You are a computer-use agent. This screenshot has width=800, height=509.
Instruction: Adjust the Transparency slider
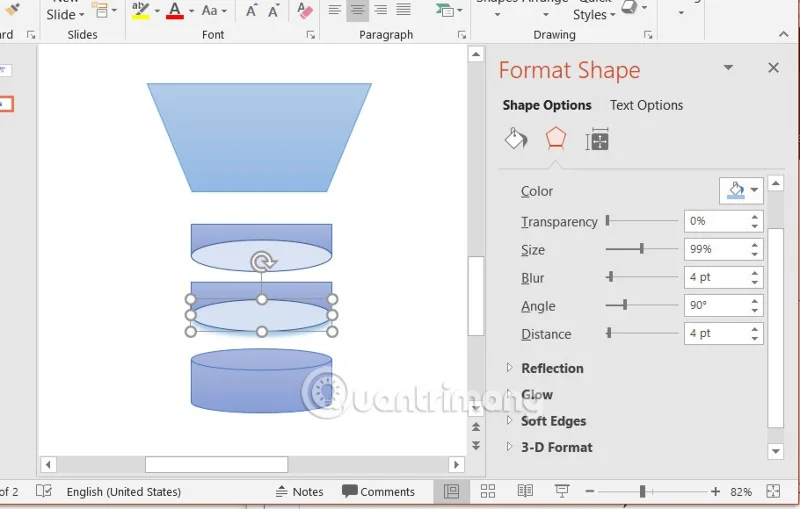click(642, 221)
